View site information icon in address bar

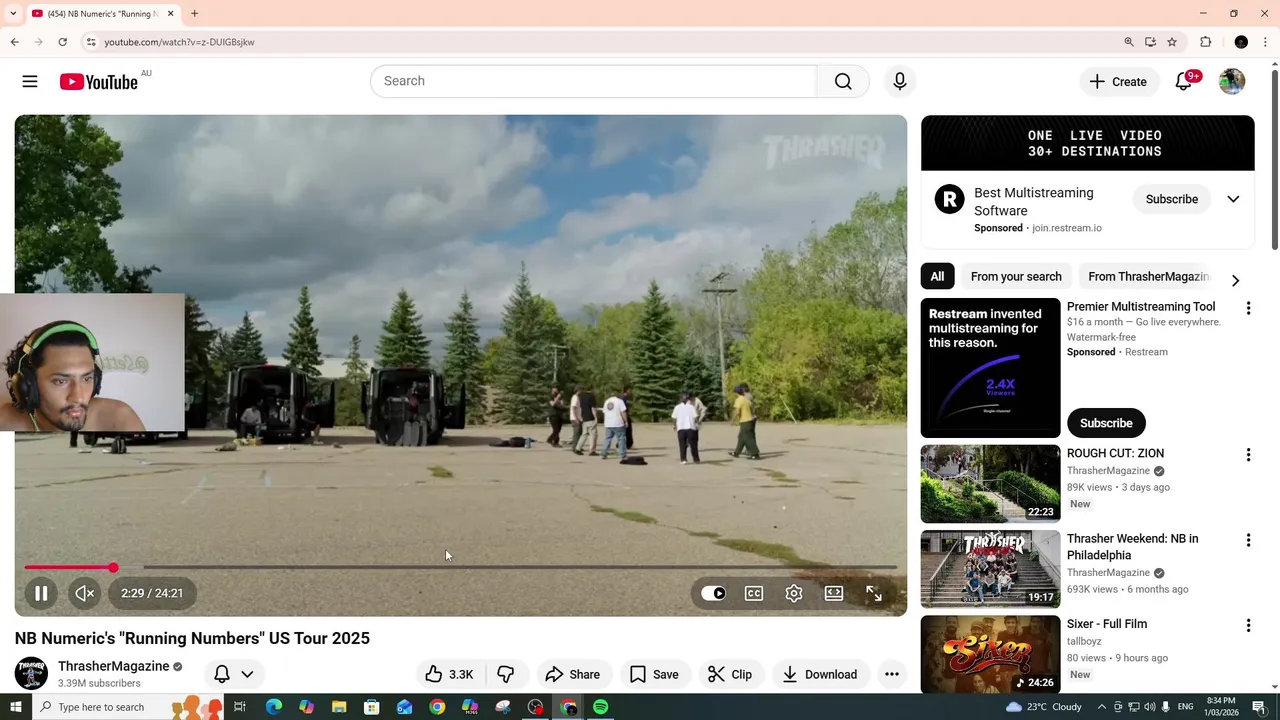tap(91, 42)
